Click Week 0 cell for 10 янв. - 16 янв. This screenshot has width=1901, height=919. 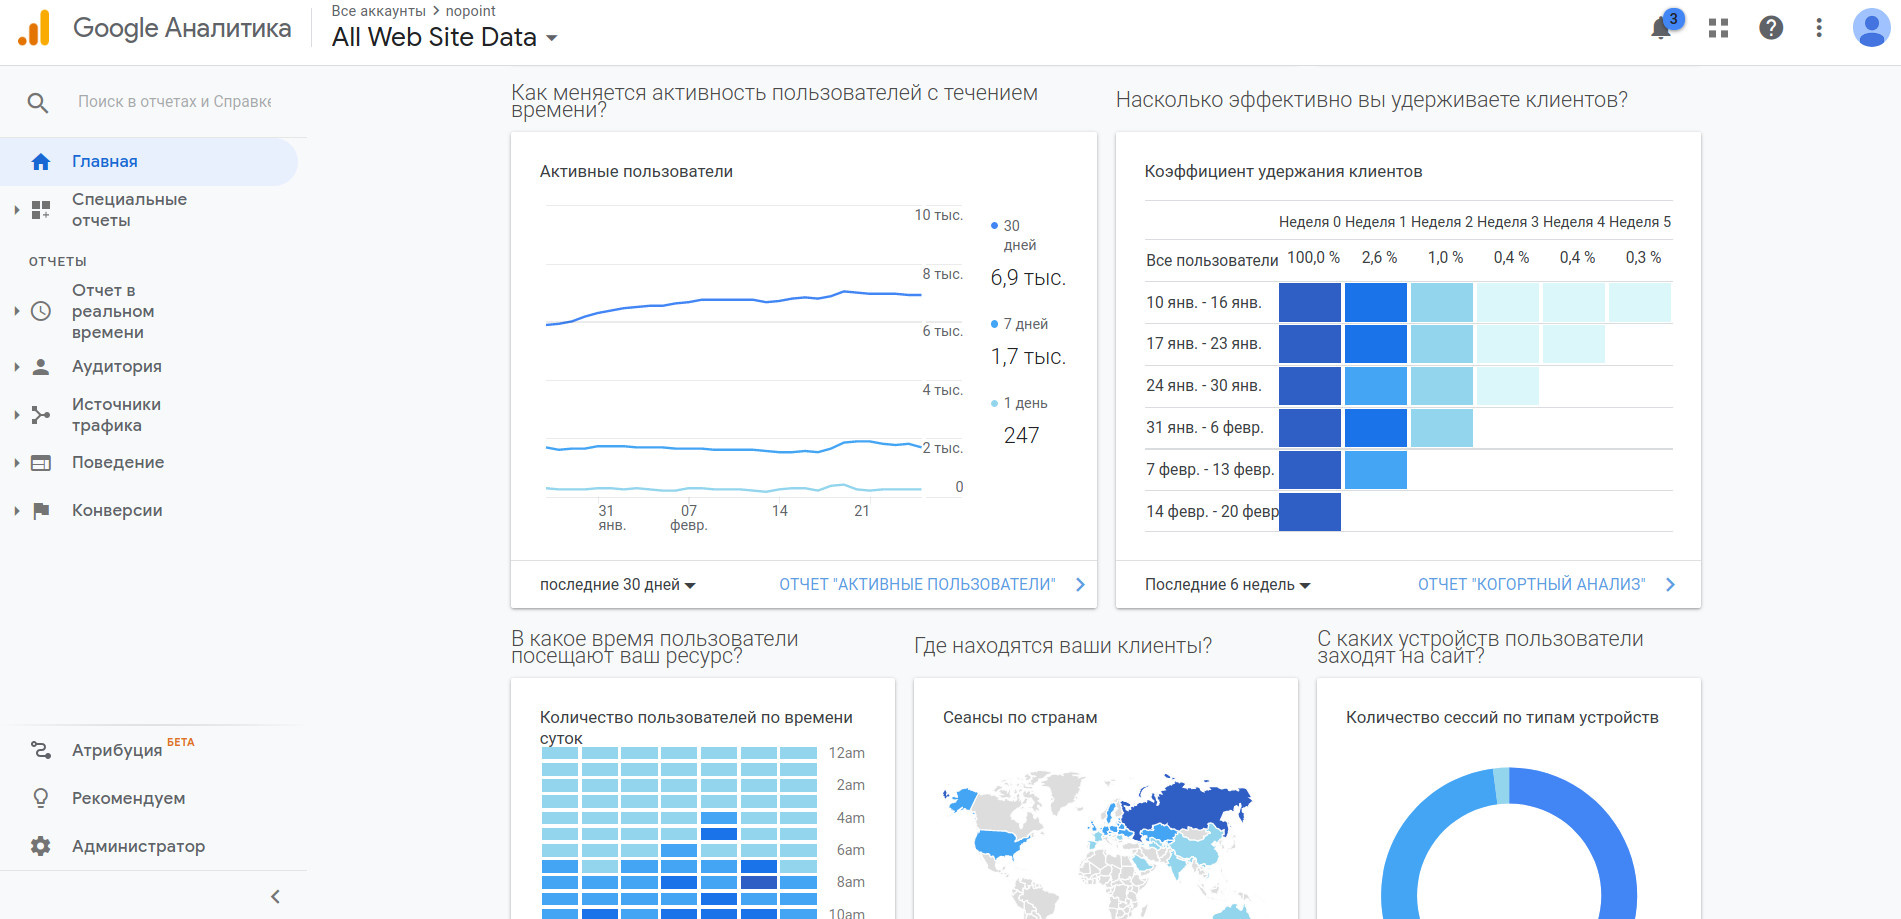pyautogui.click(x=1310, y=303)
